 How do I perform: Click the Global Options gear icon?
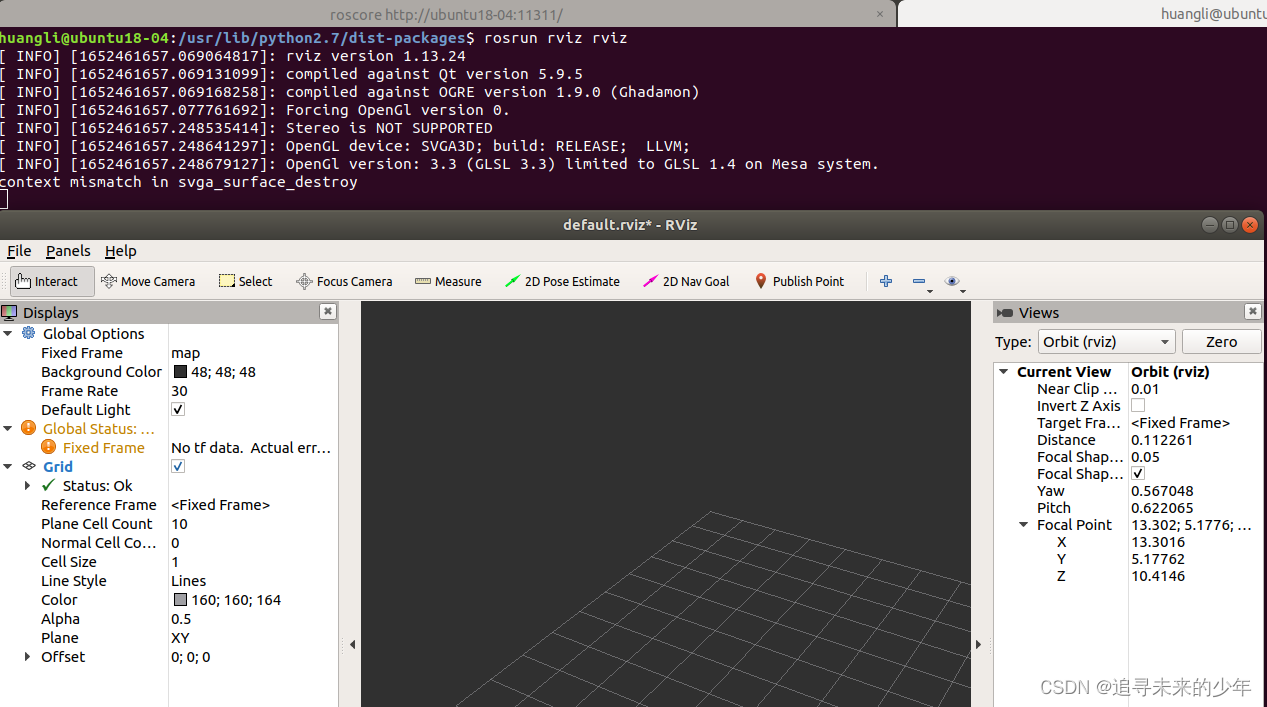28,333
